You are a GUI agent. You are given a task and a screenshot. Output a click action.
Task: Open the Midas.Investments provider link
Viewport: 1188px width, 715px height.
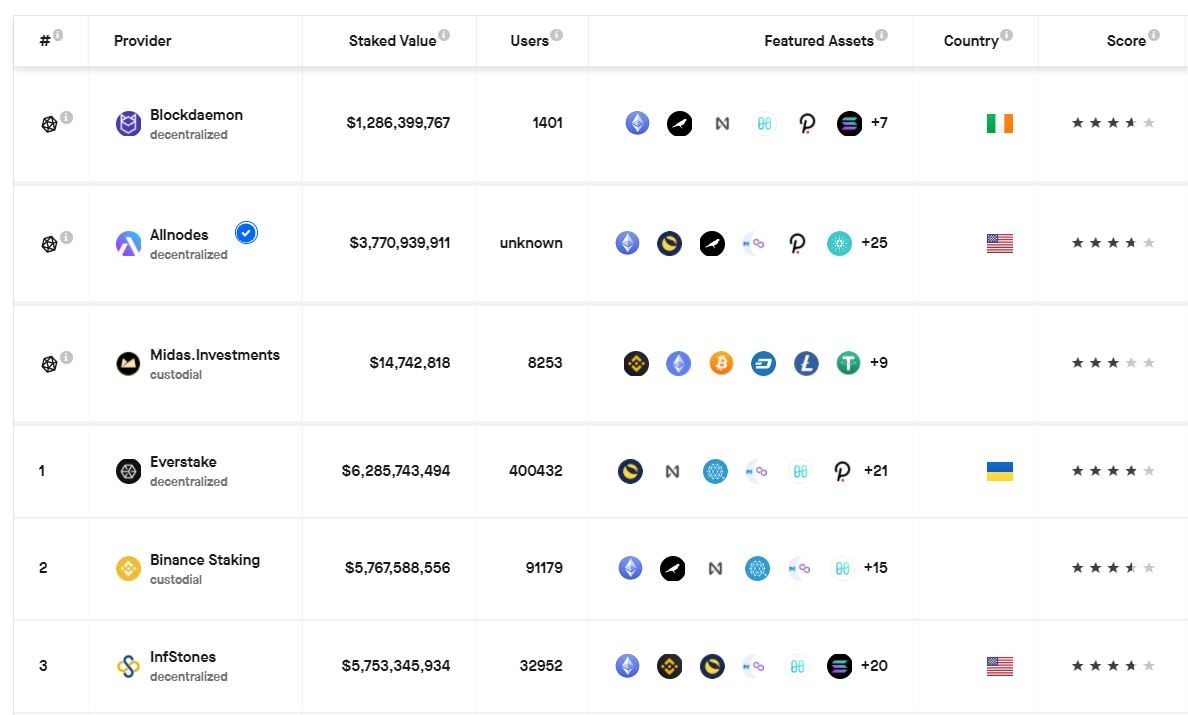click(x=214, y=355)
